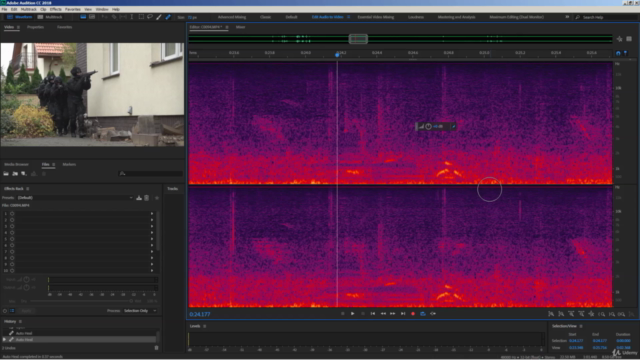This screenshot has width=640, height=360.
Task: Click Import File icon in Files panel
Action: [x=15, y=174]
